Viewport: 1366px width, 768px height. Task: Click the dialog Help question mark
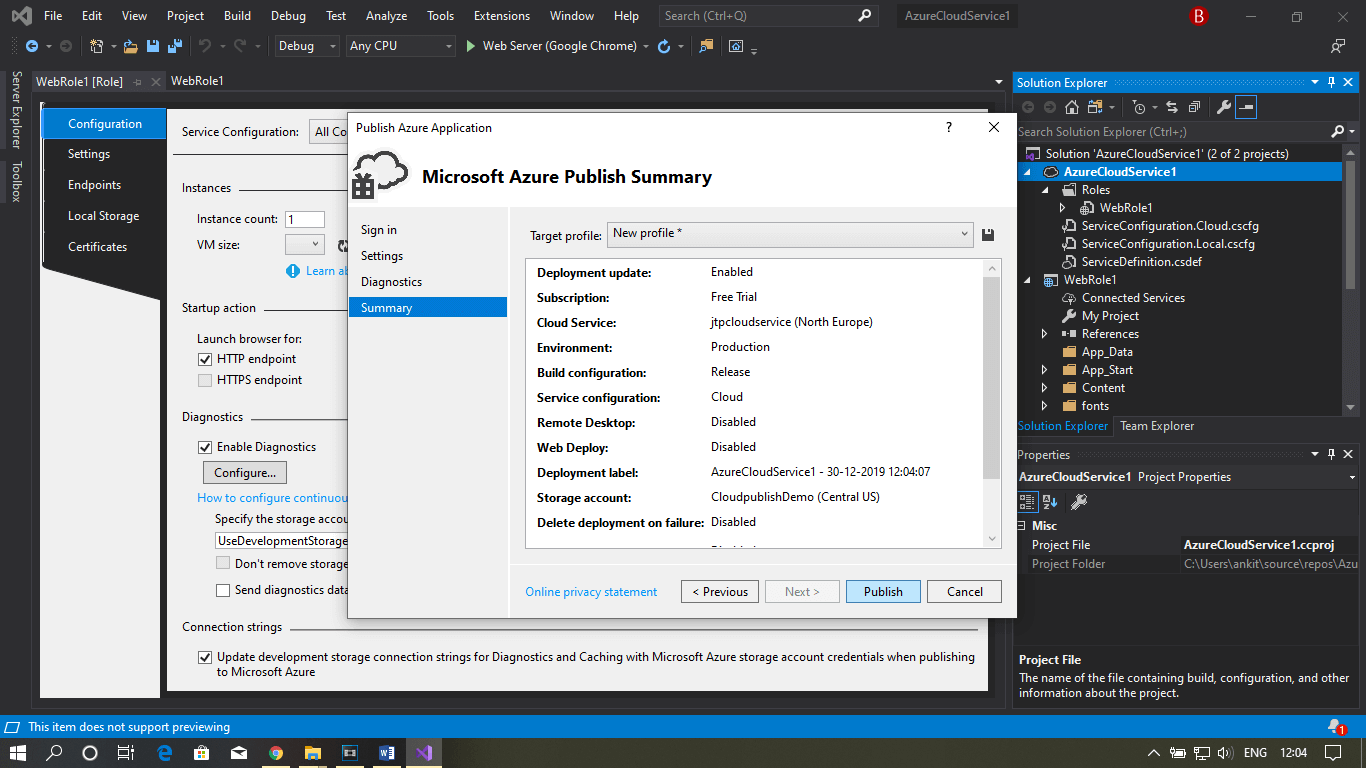tap(949, 128)
